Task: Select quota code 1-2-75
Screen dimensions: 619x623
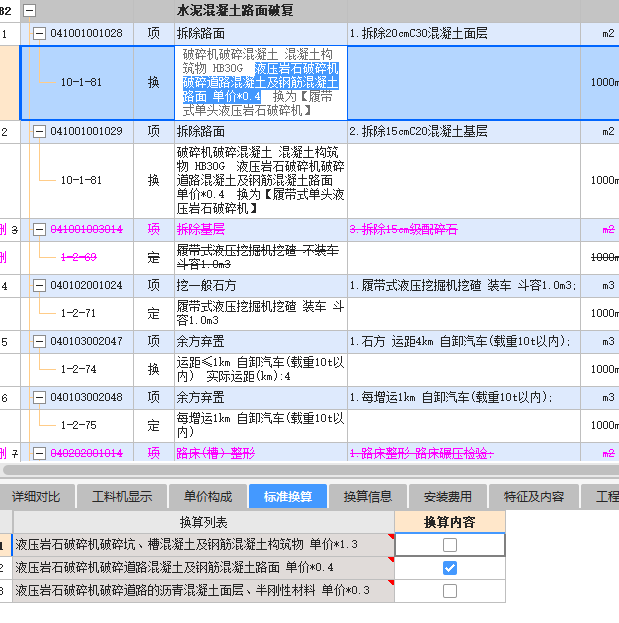Action: [77, 426]
